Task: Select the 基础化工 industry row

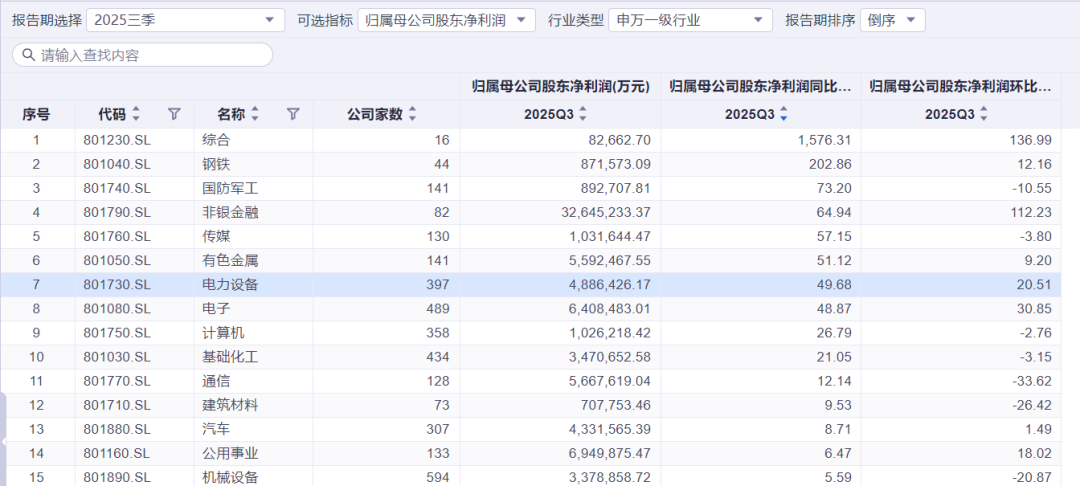Action: pos(530,357)
